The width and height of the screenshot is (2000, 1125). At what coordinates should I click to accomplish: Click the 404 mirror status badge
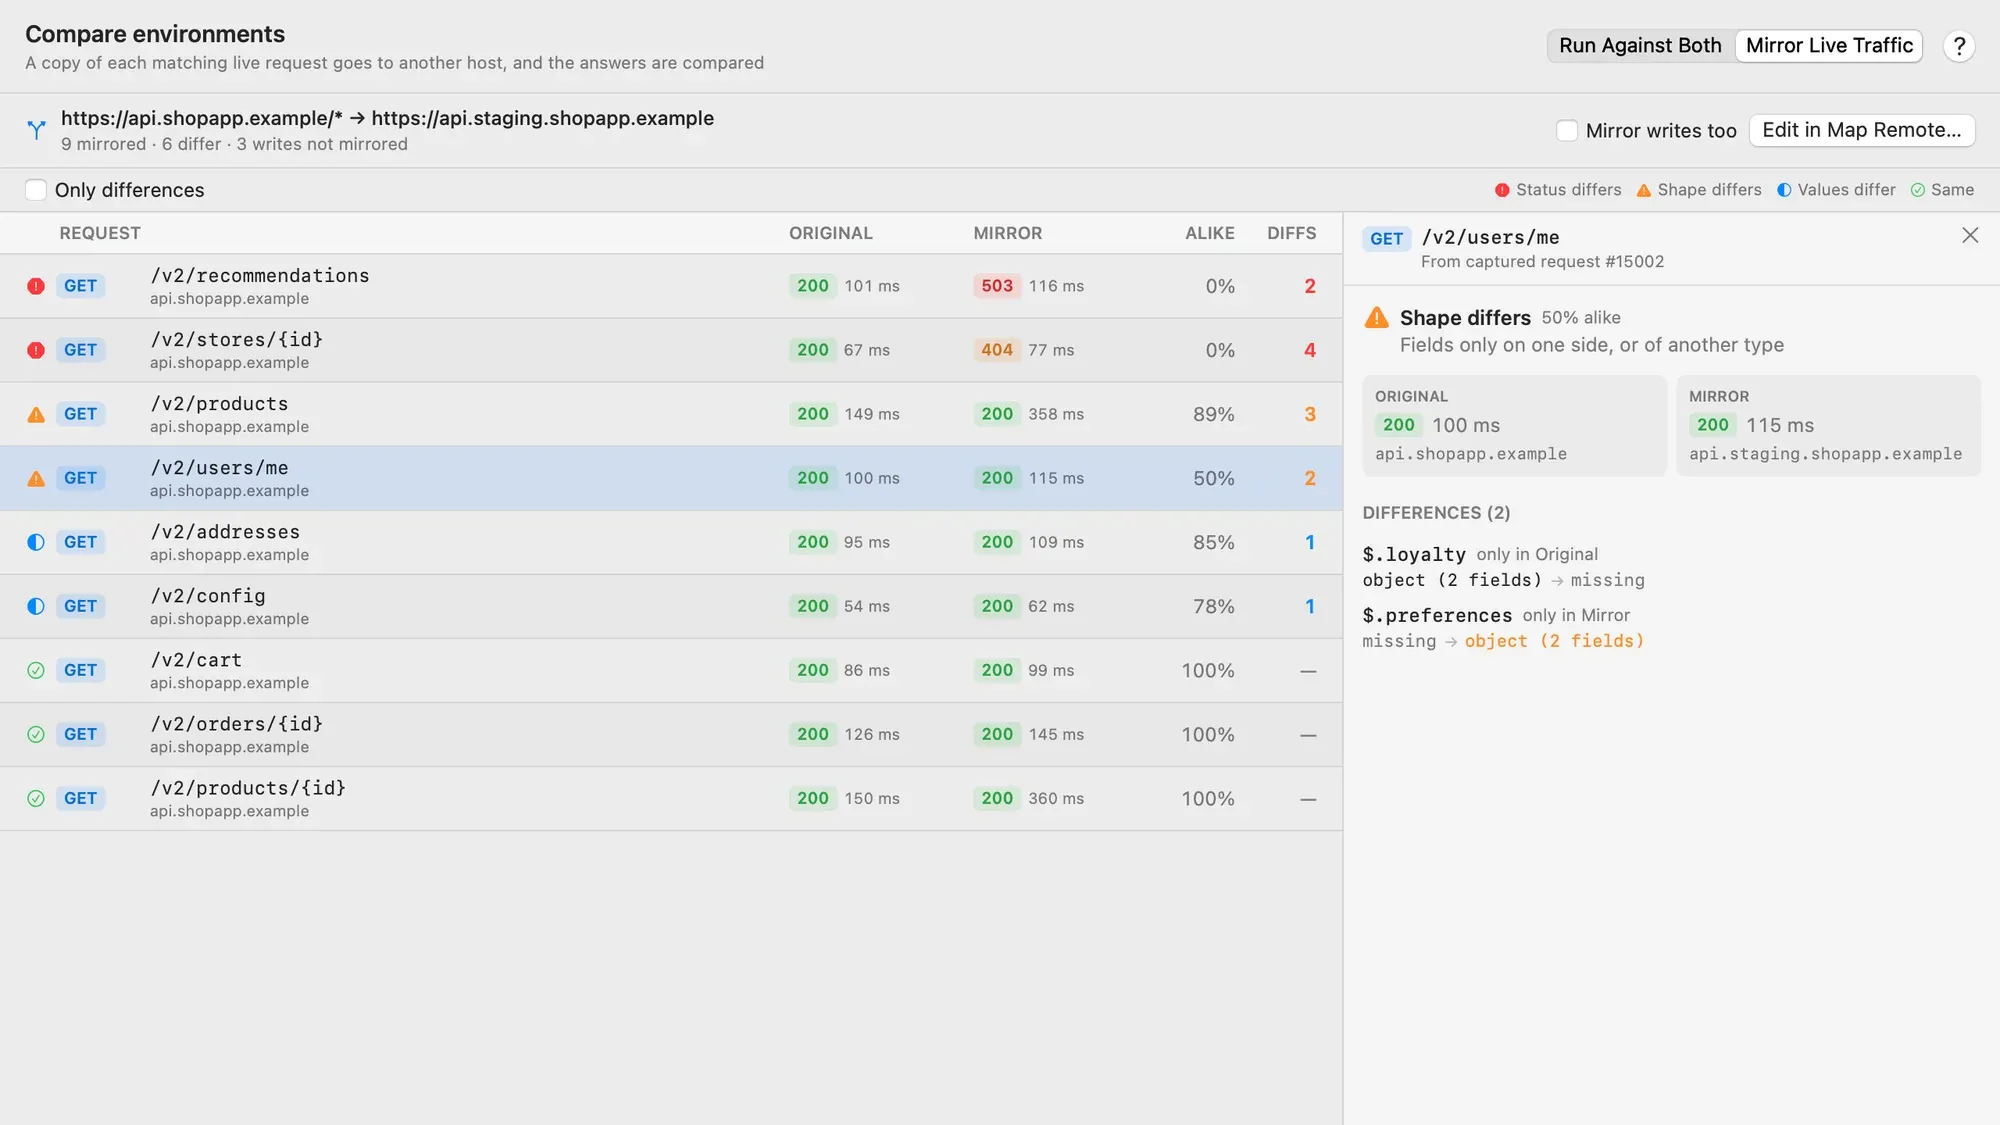(x=997, y=350)
